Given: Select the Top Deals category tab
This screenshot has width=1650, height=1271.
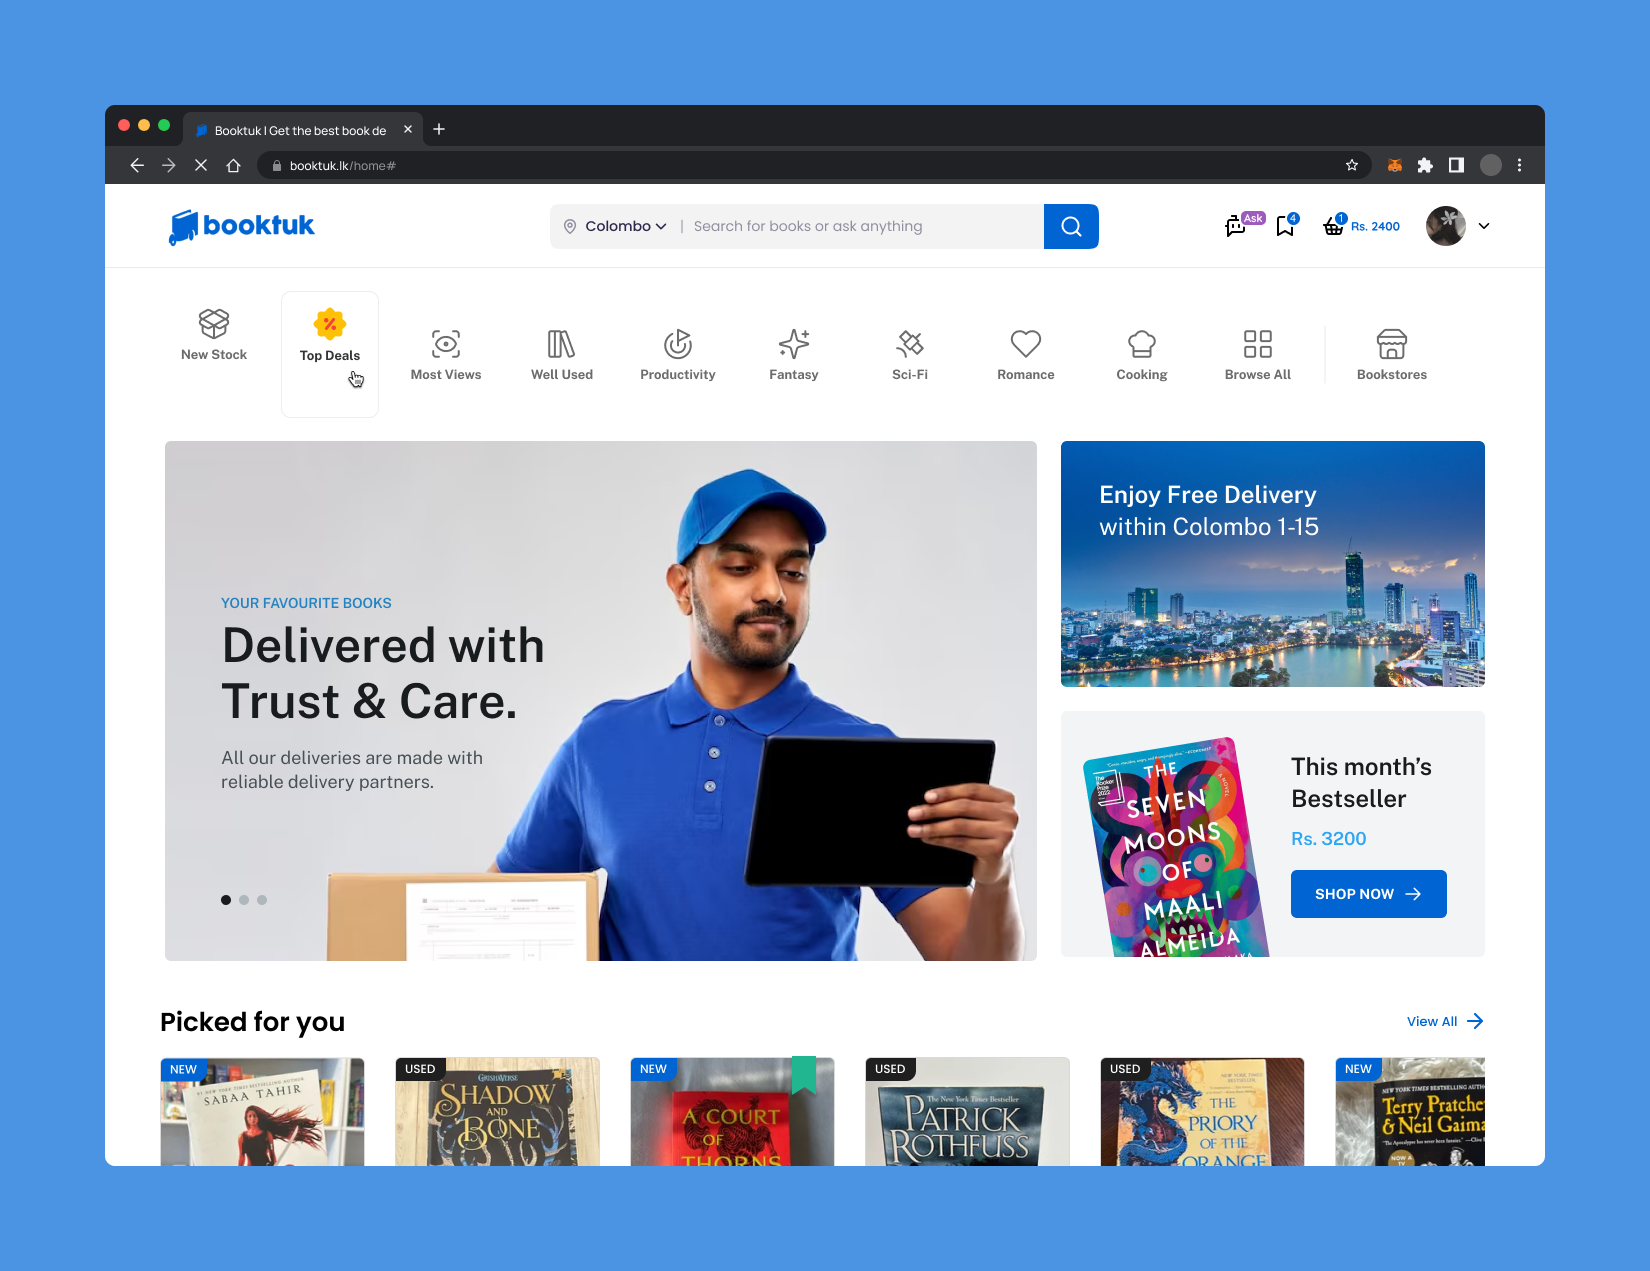Looking at the screenshot, I should pyautogui.click(x=330, y=340).
